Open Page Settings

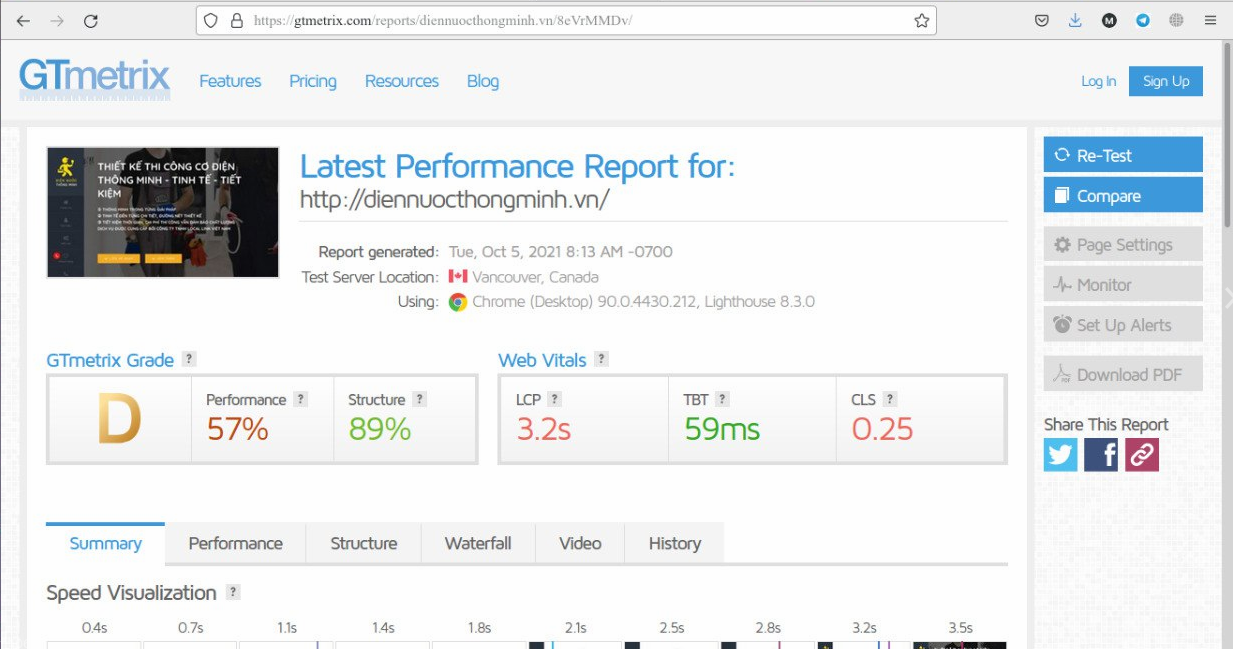click(1123, 244)
